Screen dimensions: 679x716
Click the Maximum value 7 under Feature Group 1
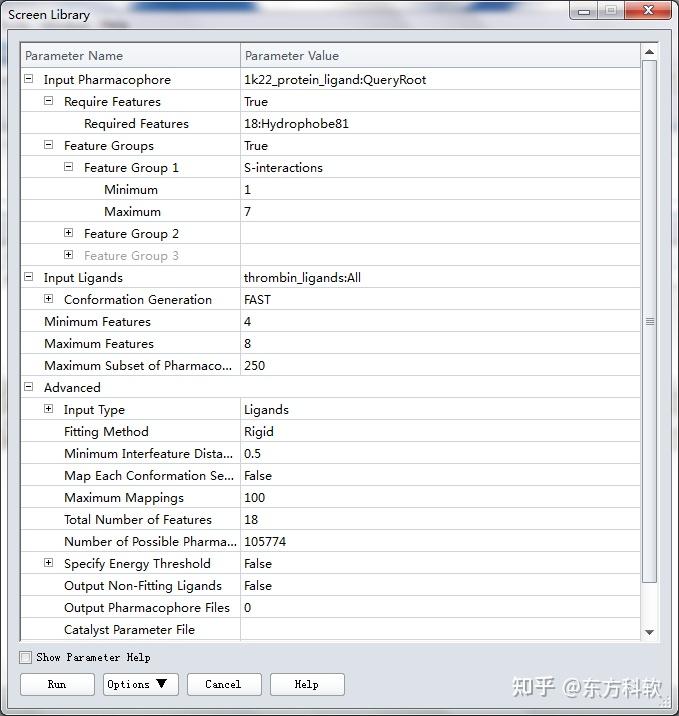pyautogui.click(x=247, y=211)
